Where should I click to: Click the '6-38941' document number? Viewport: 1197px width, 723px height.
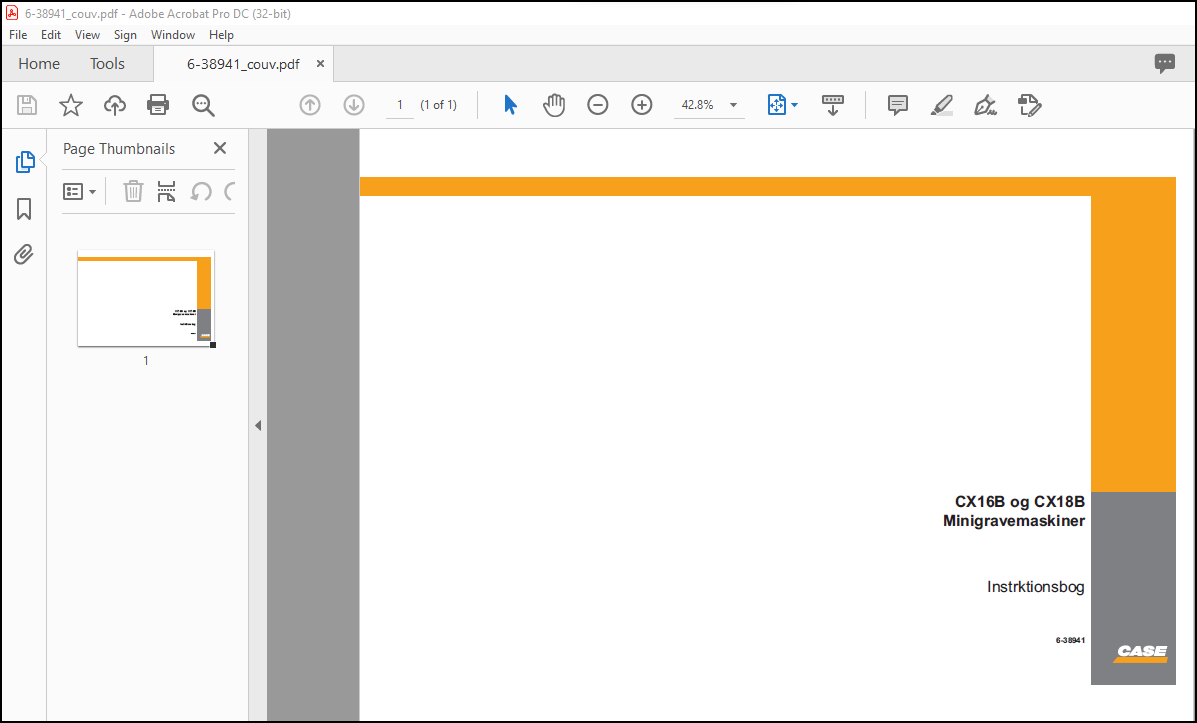coord(1070,641)
